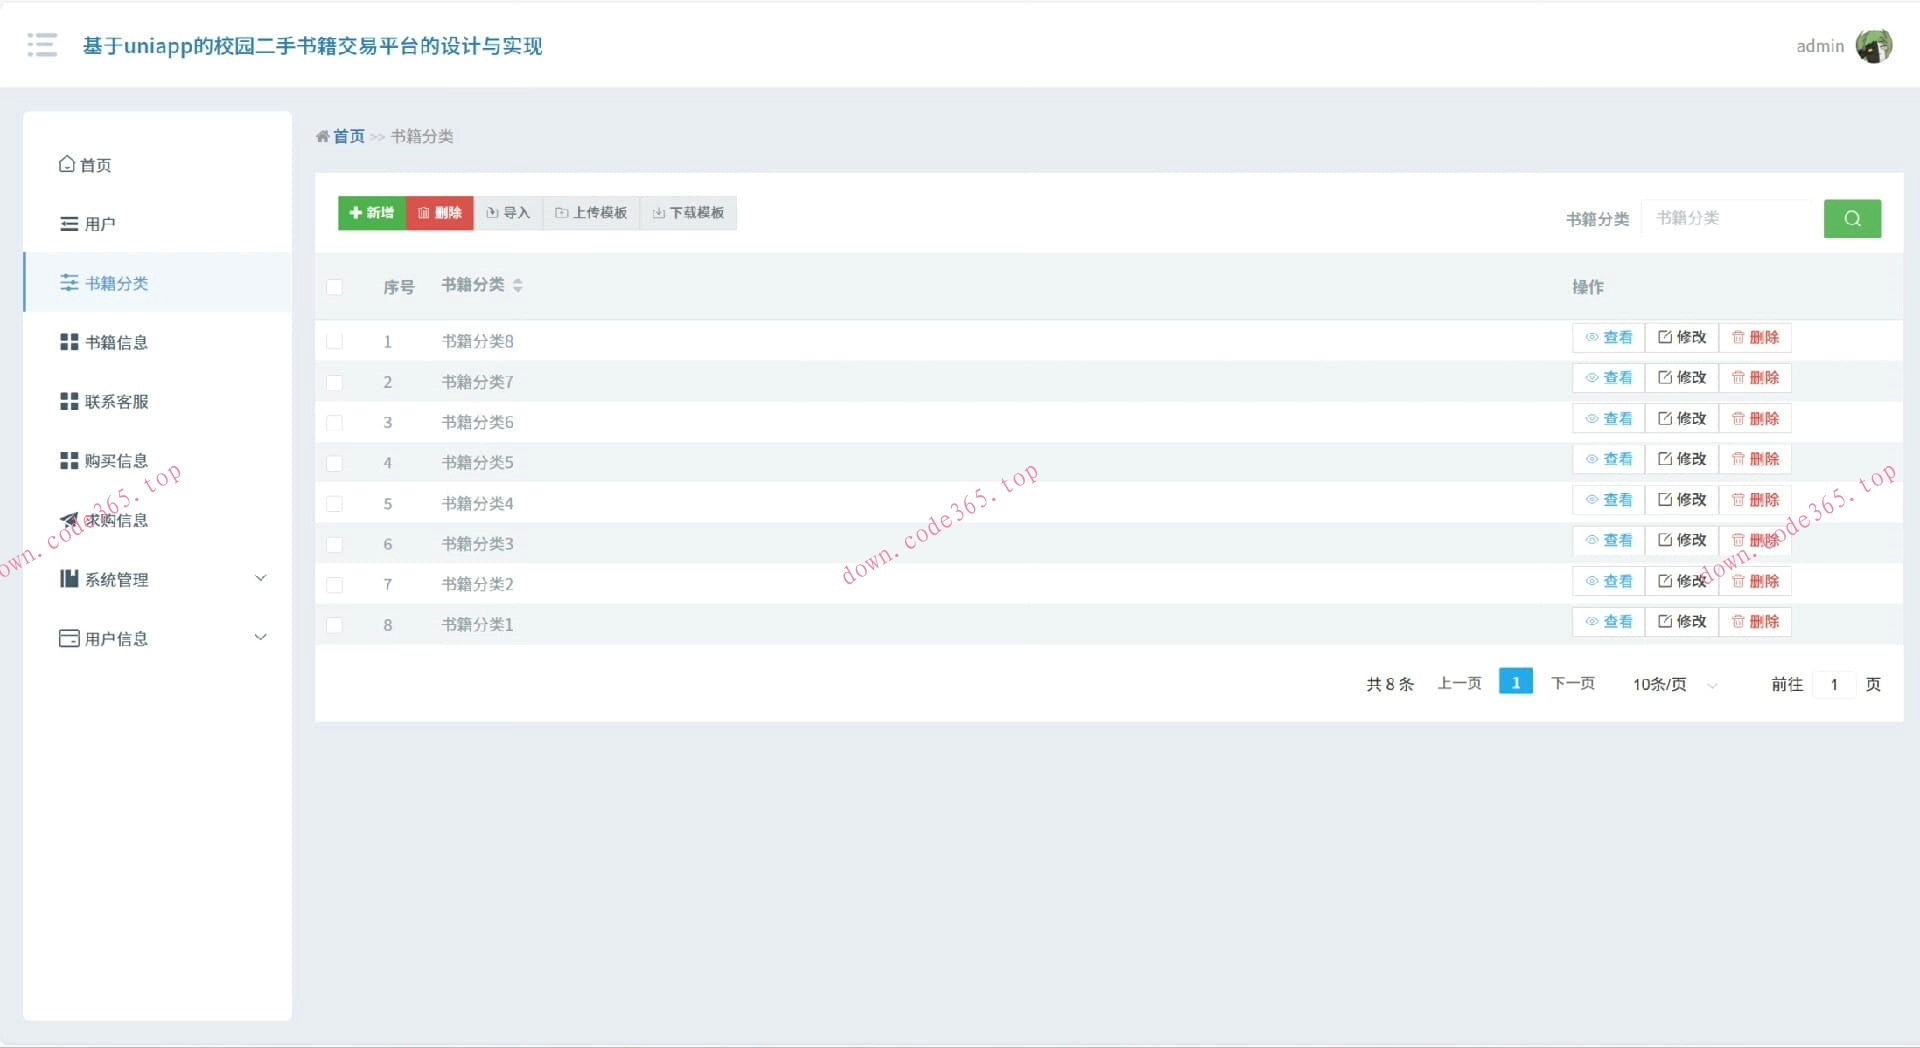The width and height of the screenshot is (1920, 1048).
Task: Click the admin avatar picture
Action: 1873,46
